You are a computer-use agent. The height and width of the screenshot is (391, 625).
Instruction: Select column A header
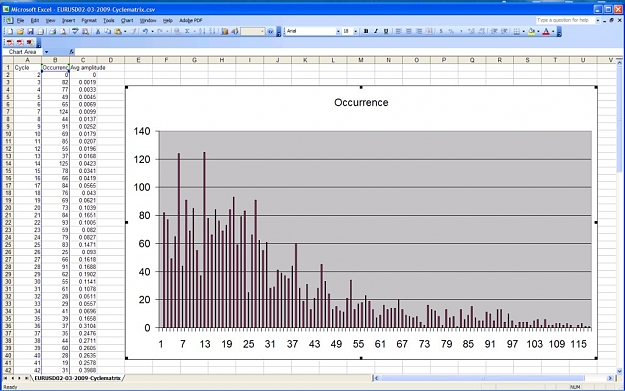(28, 60)
